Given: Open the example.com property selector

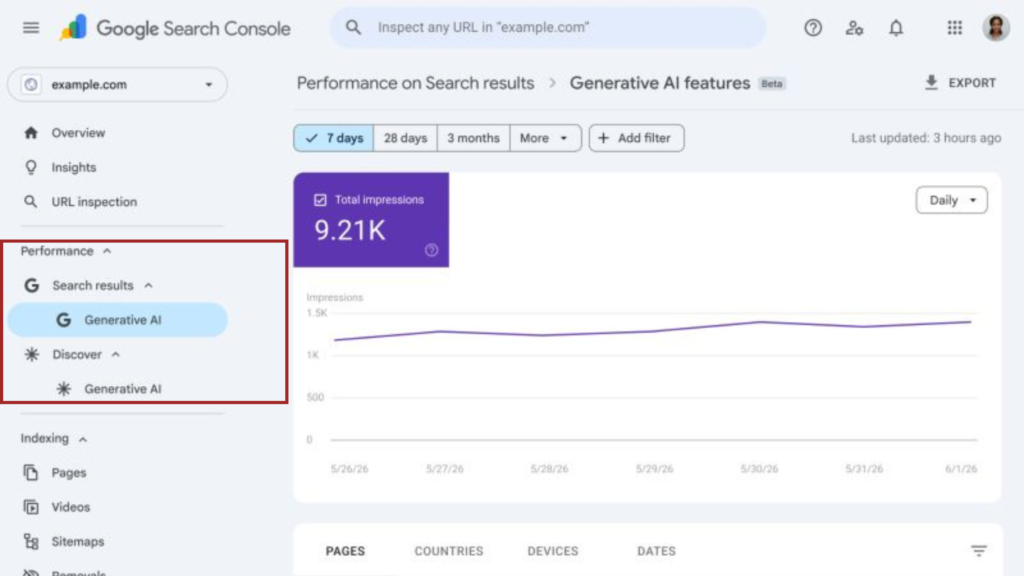Looking at the screenshot, I should [118, 84].
